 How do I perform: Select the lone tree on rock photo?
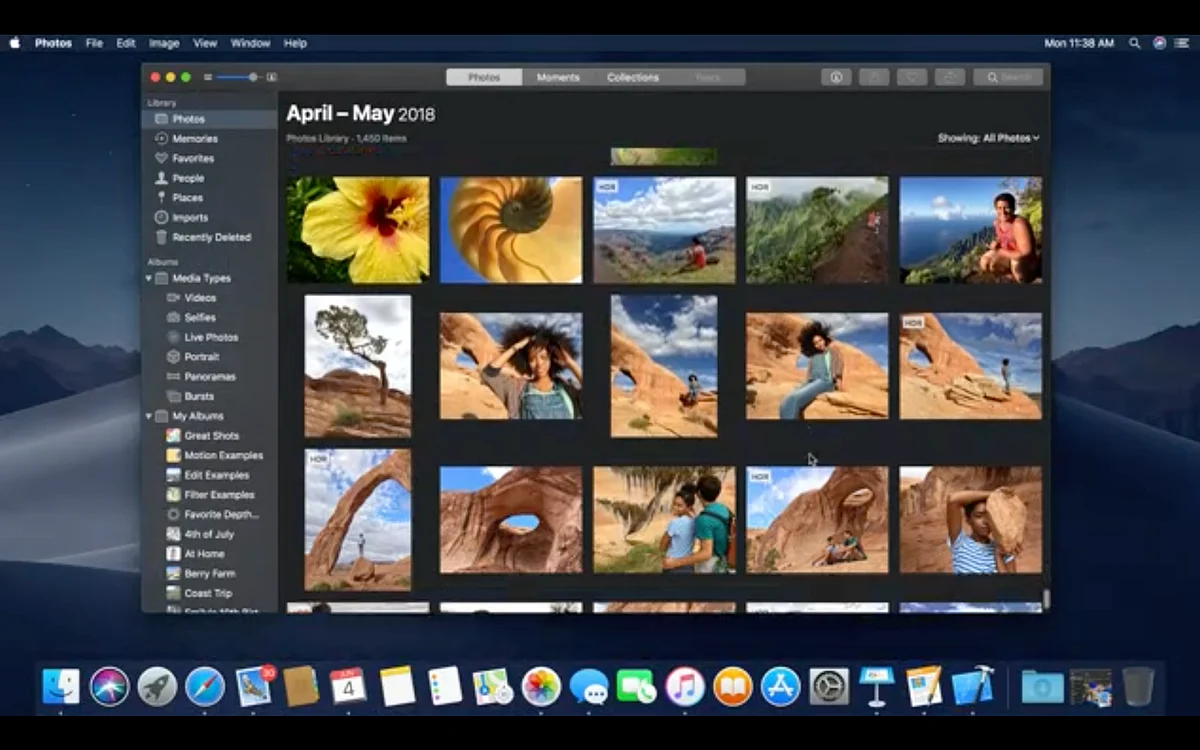tap(358, 366)
